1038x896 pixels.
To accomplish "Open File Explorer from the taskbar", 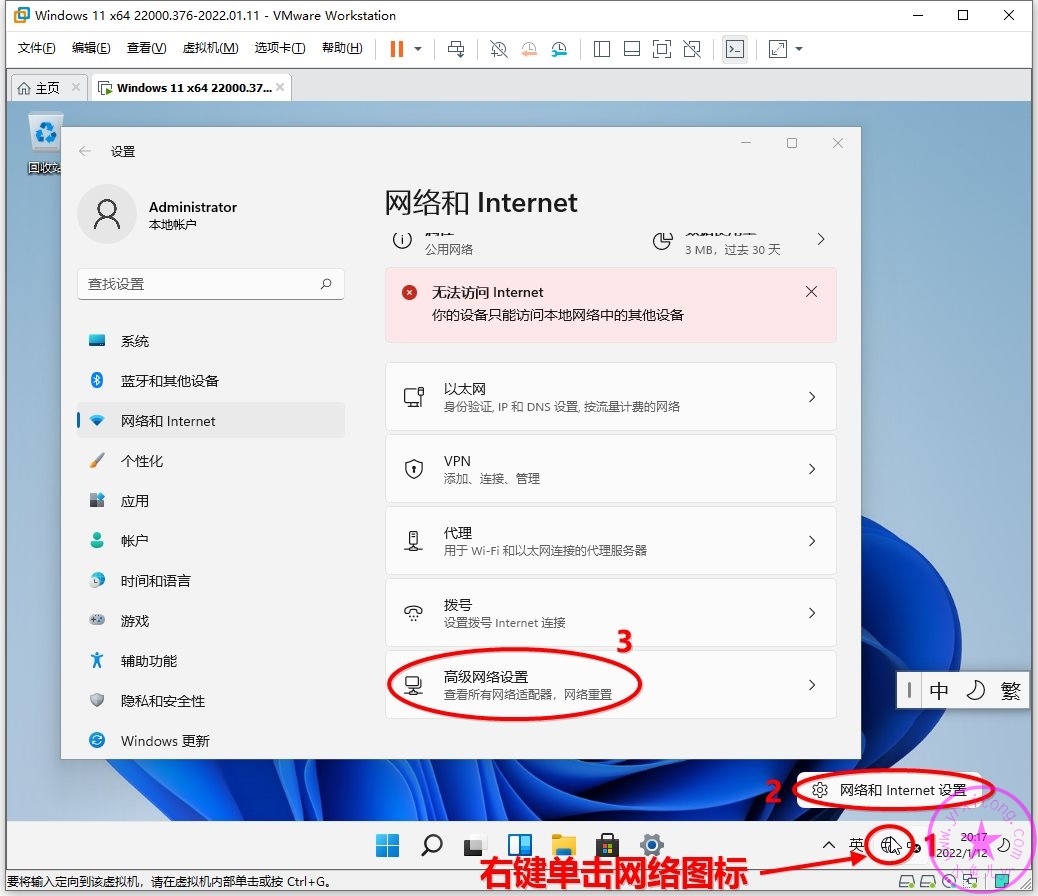I will click(563, 845).
